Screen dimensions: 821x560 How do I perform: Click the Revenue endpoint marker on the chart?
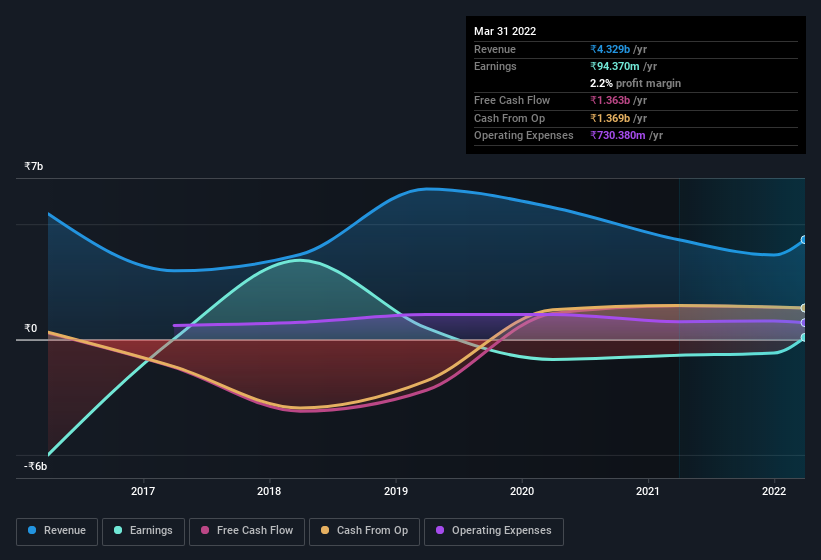pyautogui.click(x=804, y=240)
